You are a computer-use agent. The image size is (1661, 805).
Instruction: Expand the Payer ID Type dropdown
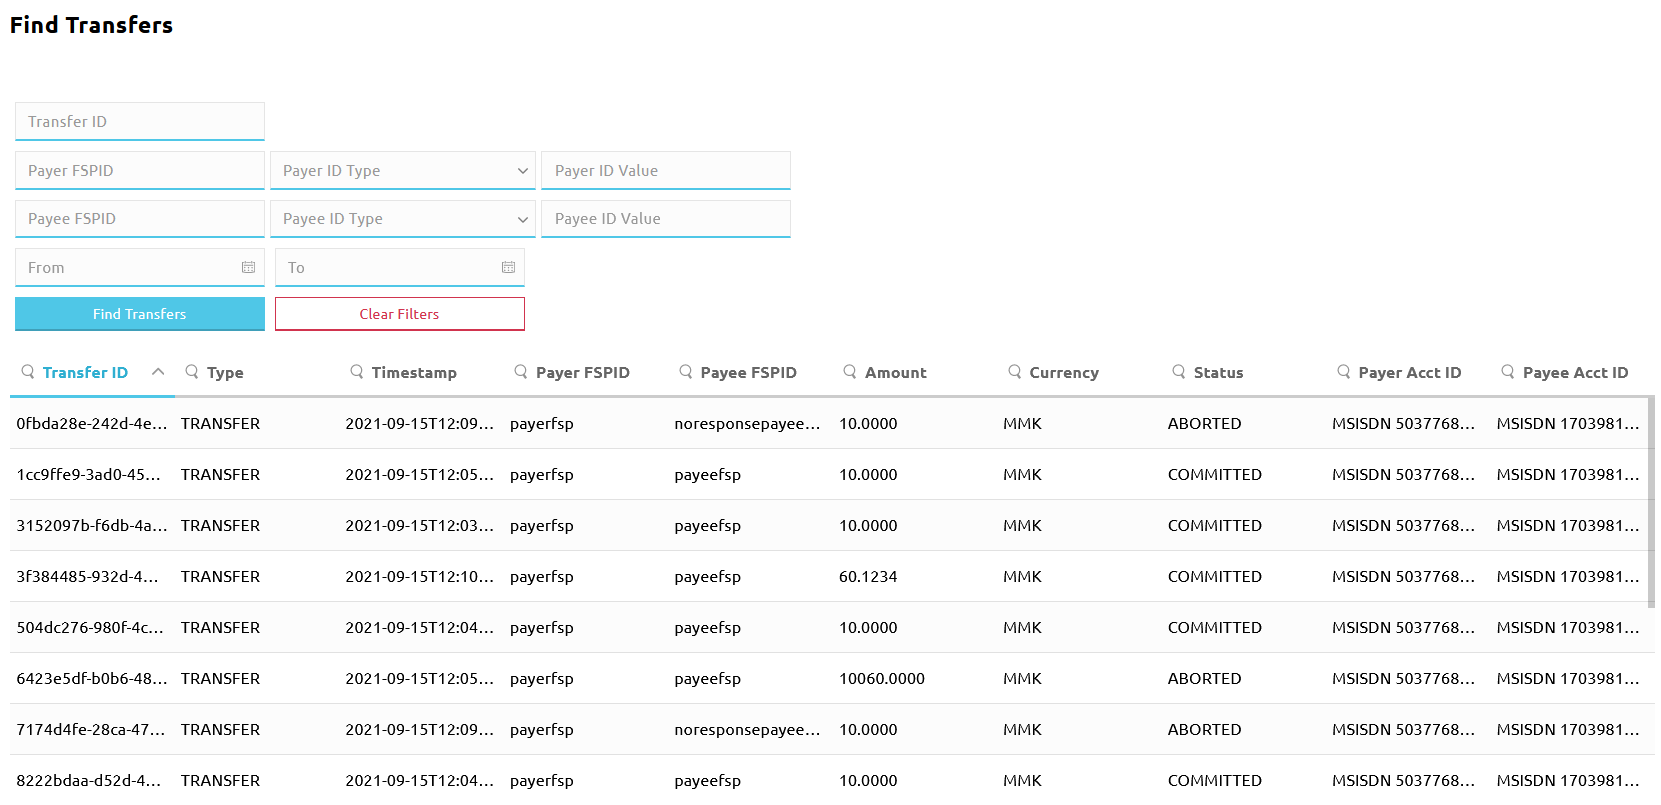pyautogui.click(x=402, y=171)
